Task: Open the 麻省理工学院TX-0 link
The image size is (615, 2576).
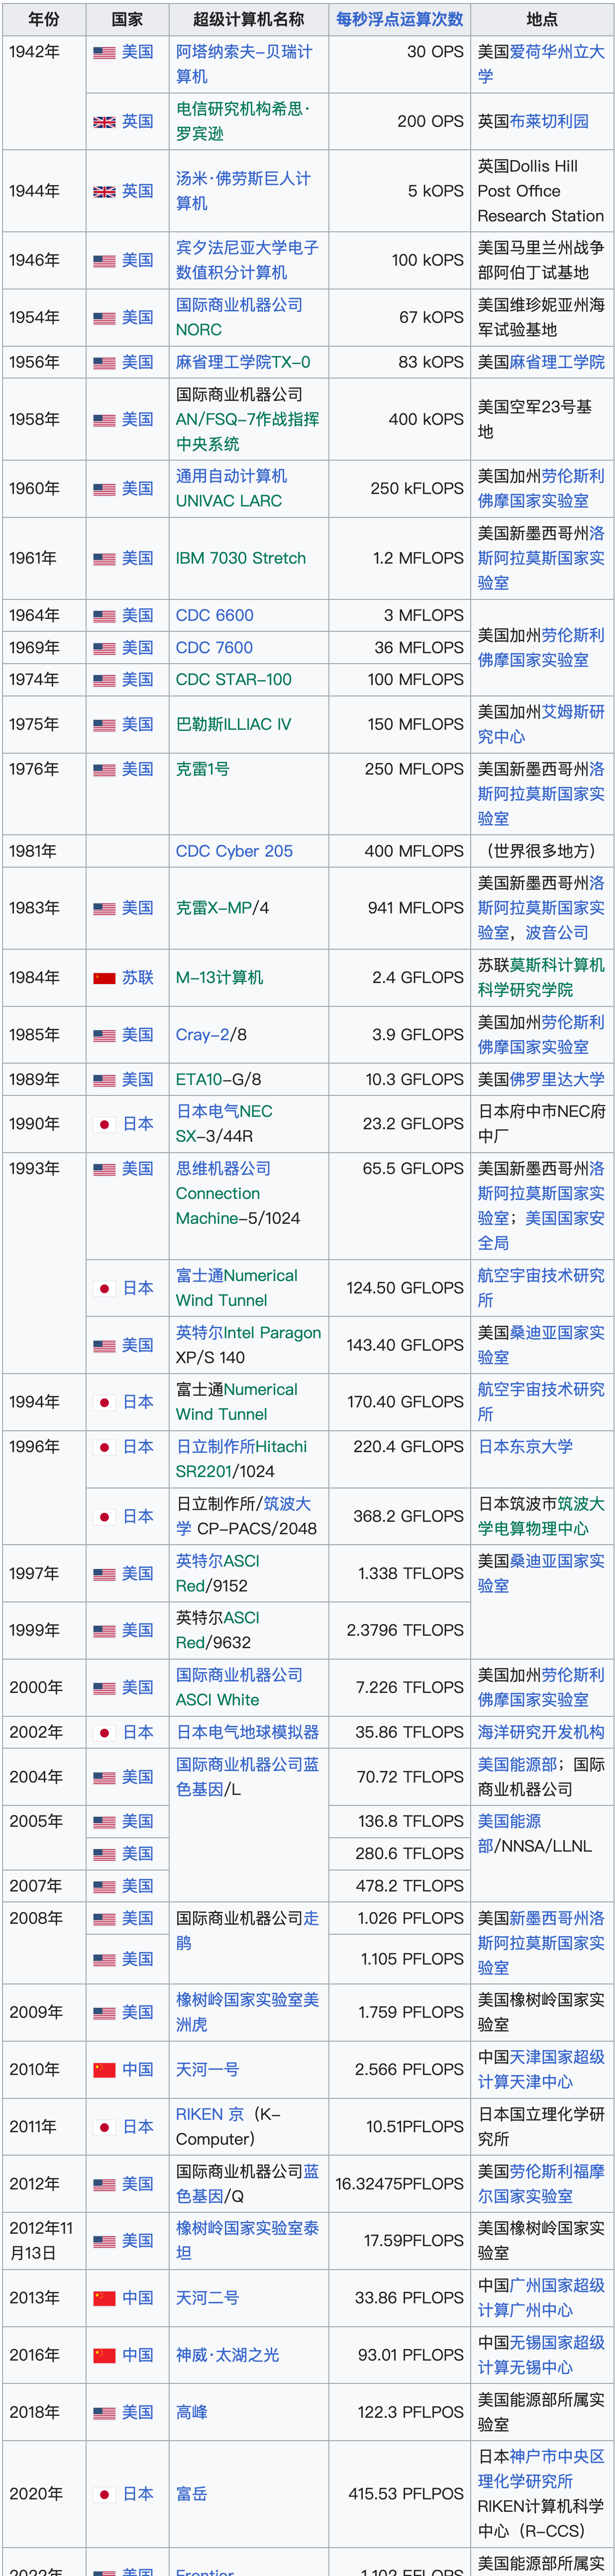Action: (243, 362)
